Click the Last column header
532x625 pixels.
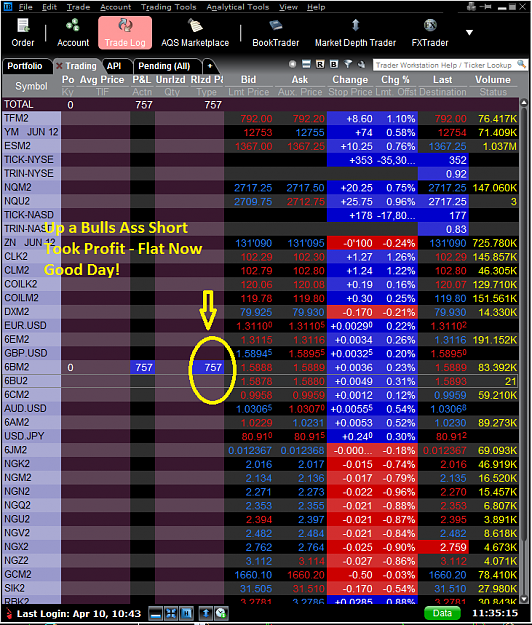click(x=442, y=80)
